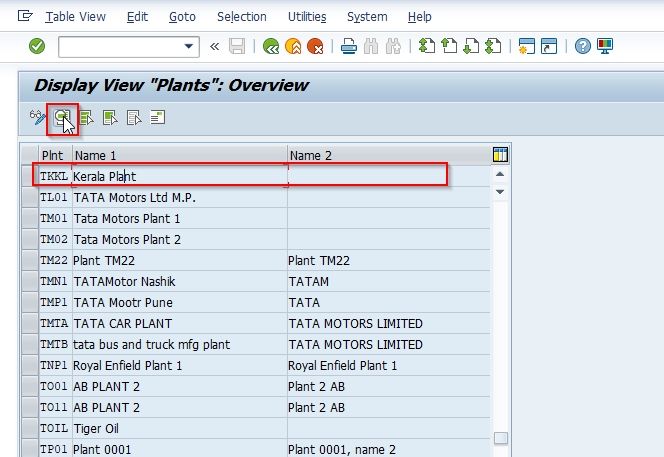Collapse command field with double chevron

pyautogui.click(x=215, y=46)
